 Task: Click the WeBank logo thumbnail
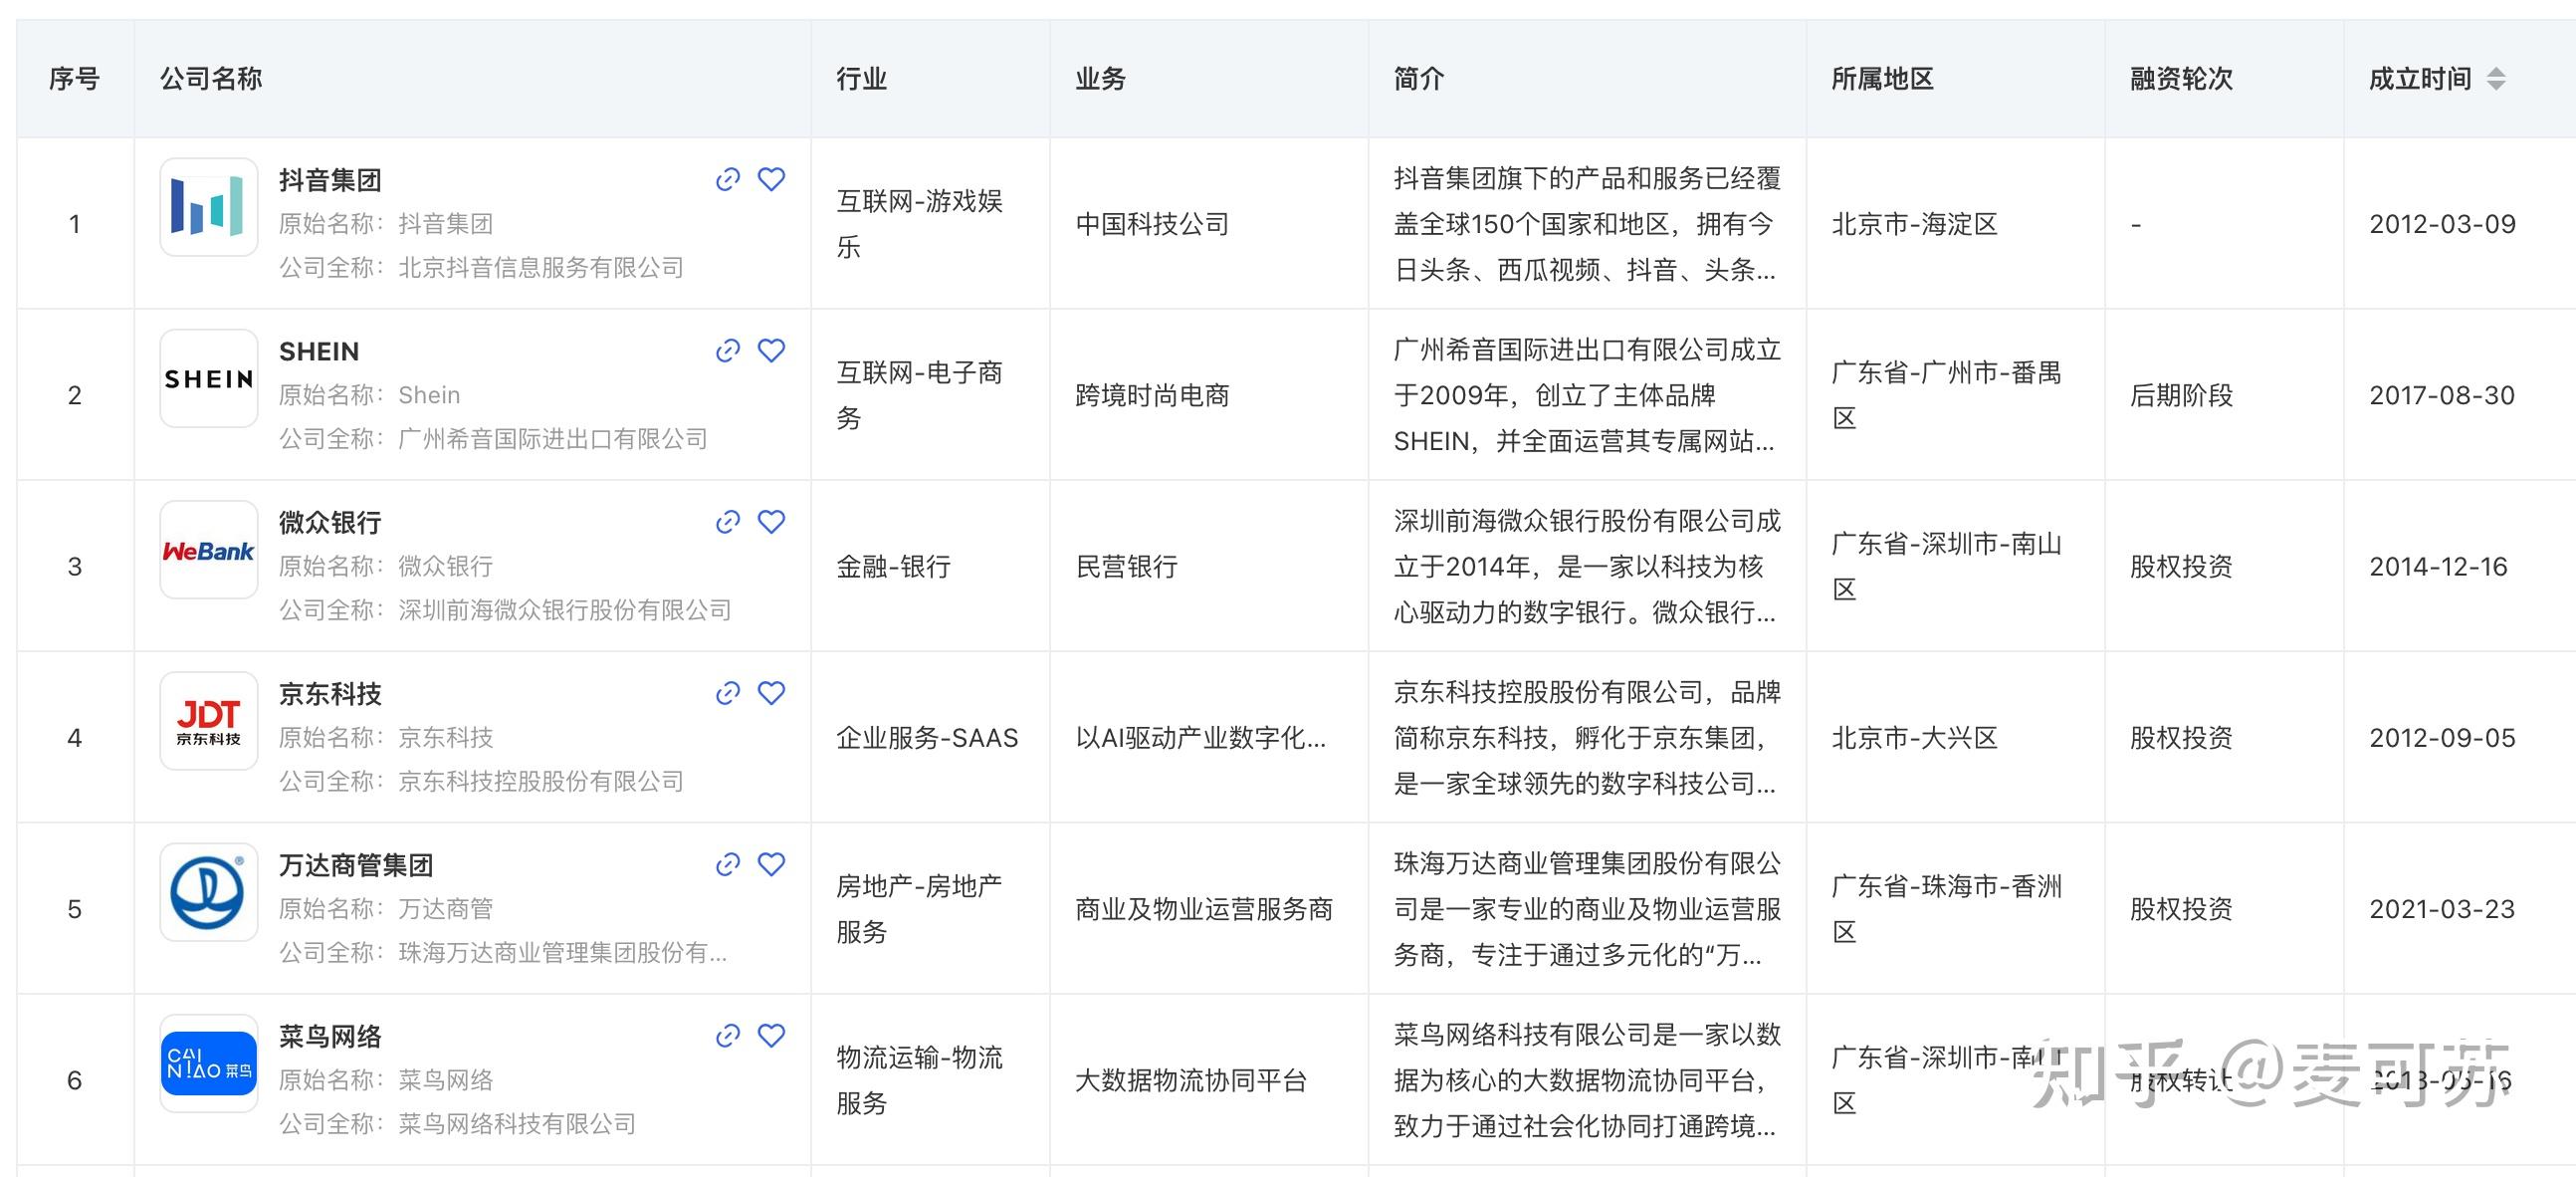pos(209,550)
